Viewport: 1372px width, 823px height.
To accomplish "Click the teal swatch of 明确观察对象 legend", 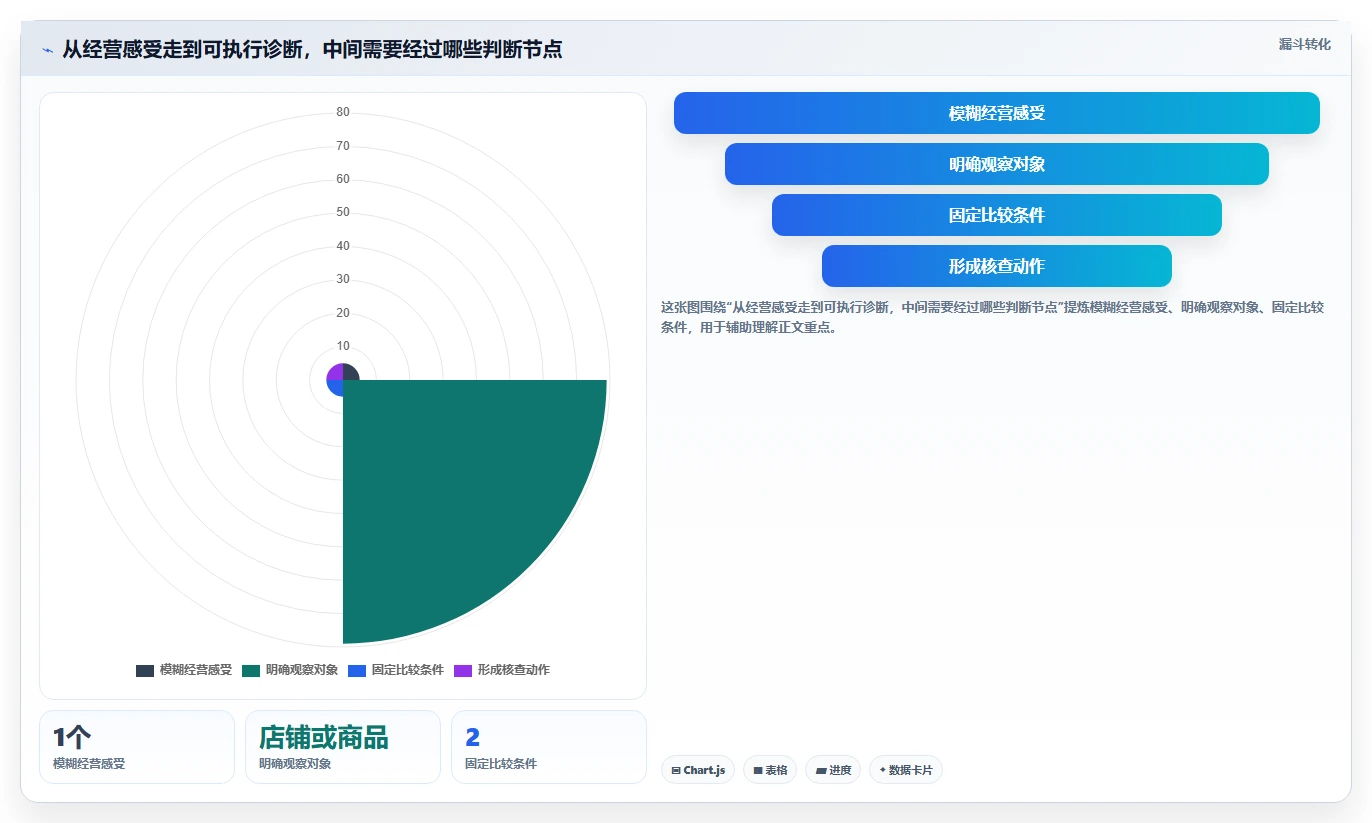I will coord(251,670).
